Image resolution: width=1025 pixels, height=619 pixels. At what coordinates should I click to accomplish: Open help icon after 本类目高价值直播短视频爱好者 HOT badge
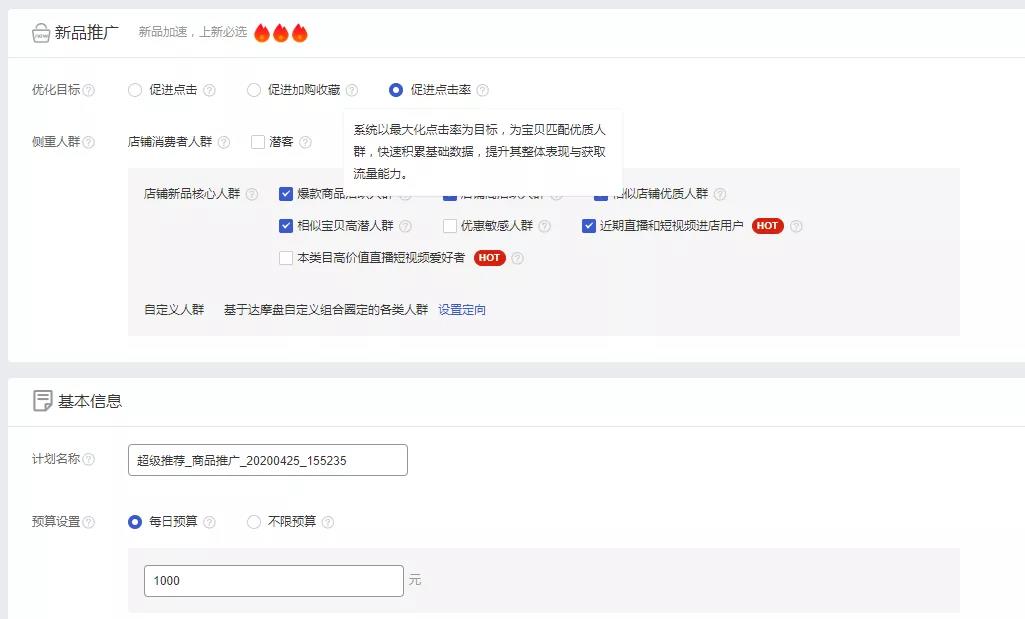pyautogui.click(x=517, y=258)
